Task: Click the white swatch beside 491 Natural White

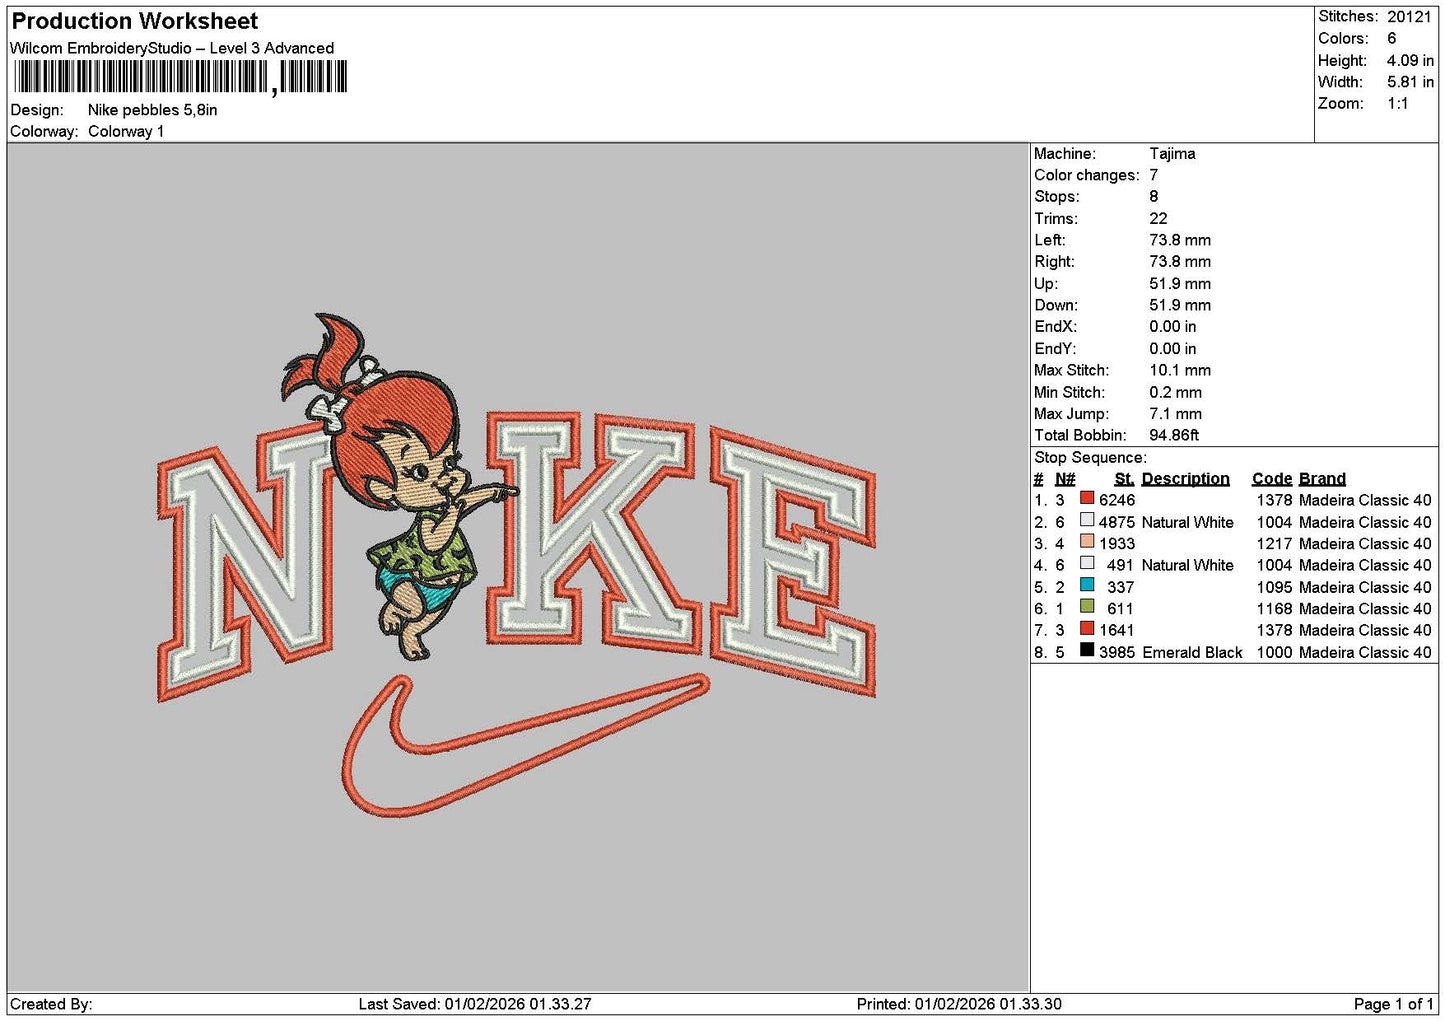Action: [1087, 563]
